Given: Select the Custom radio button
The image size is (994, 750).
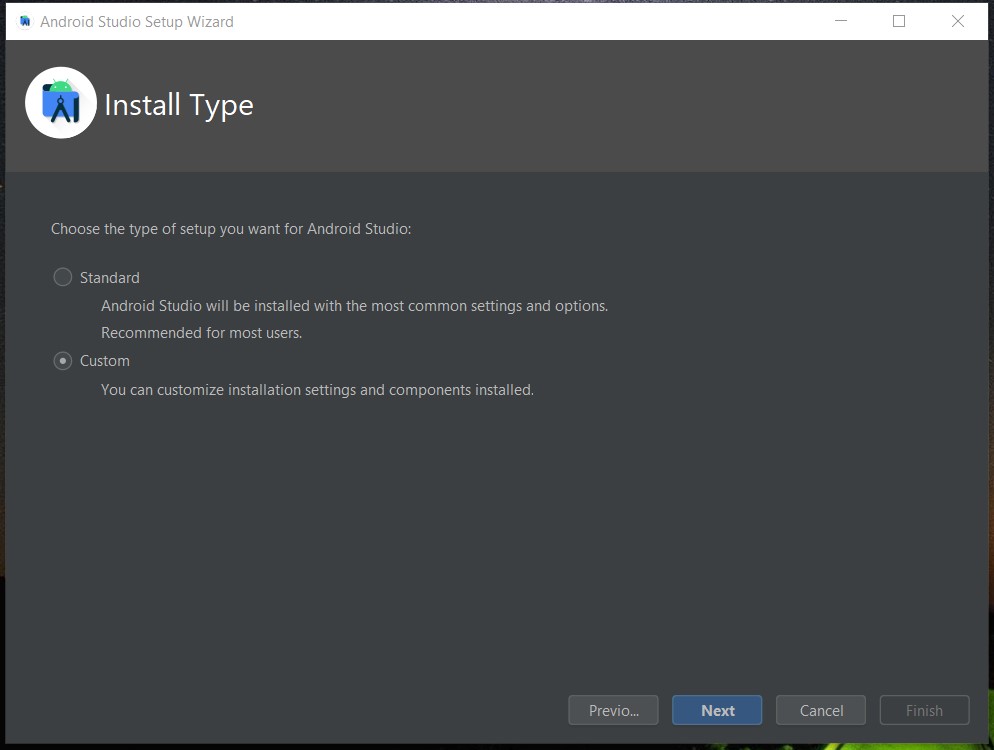Looking at the screenshot, I should point(63,361).
